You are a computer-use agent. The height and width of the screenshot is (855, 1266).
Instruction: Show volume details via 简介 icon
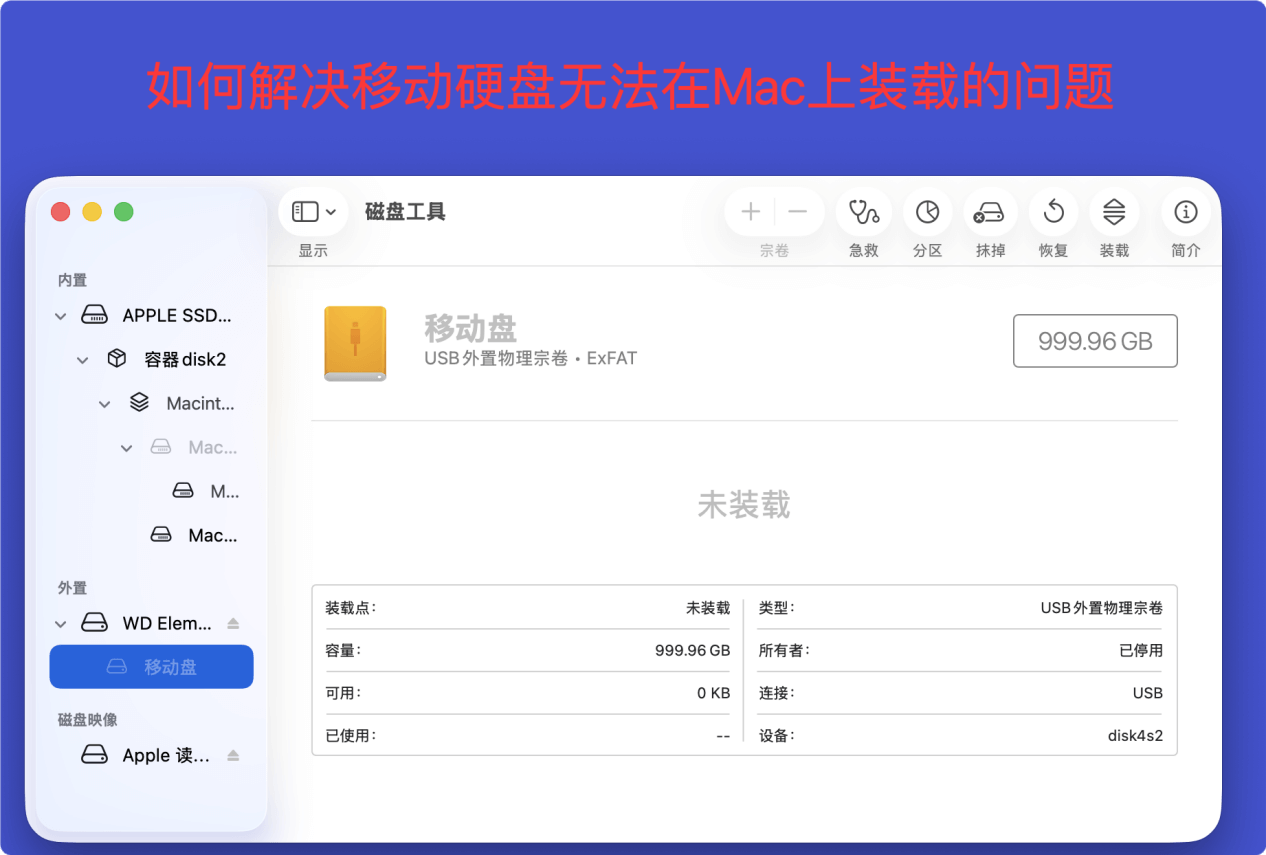(x=1185, y=211)
